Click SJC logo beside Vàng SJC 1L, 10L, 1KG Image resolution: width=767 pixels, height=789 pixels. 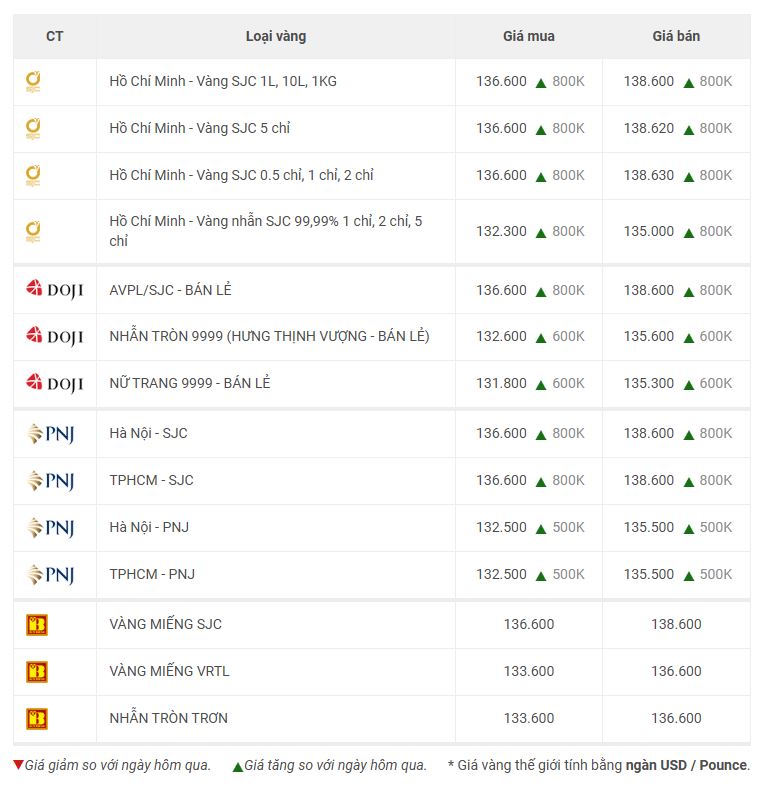click(33, 81)
